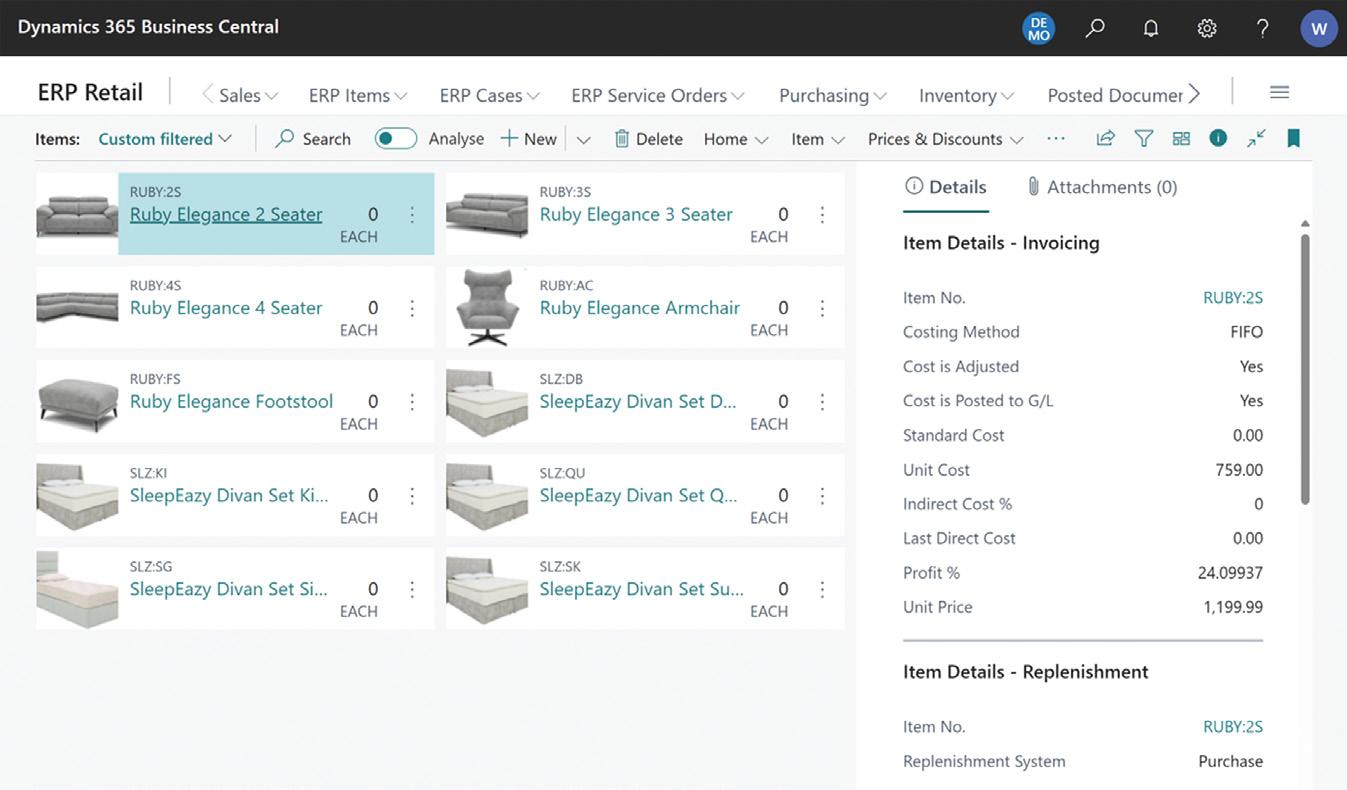This screenshot has height=790, width=1347.
Task: Open the W user account avatar
Action: [x=1319, y=28]
